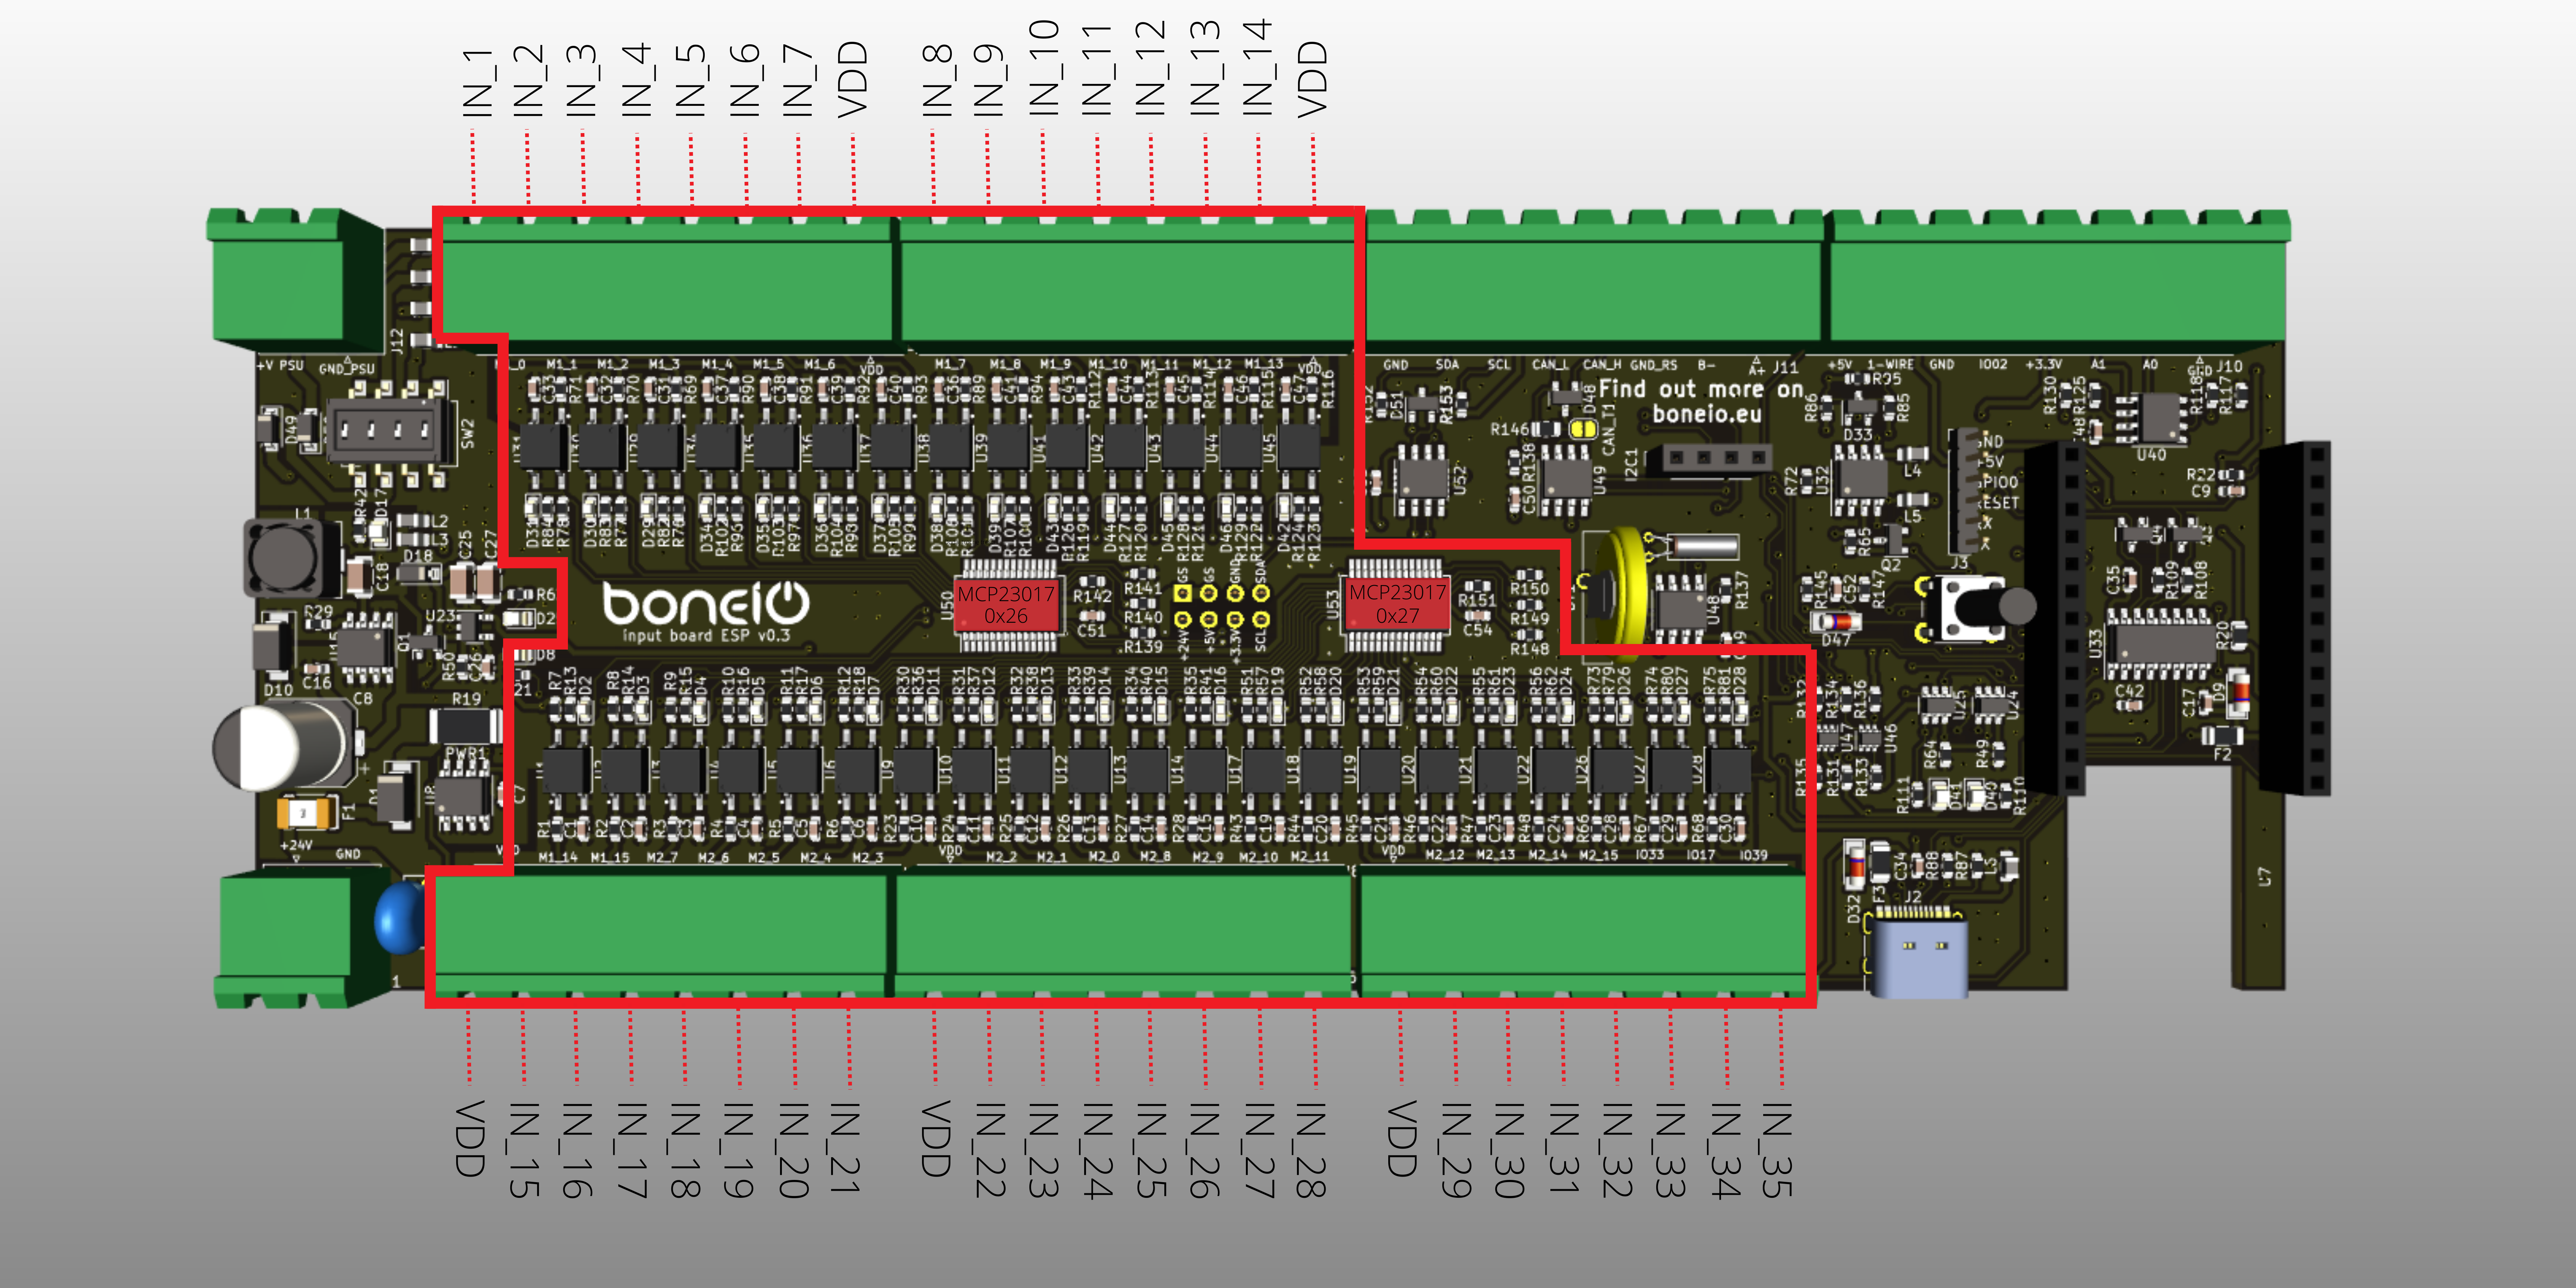Viewport: 2576px width, 1288px height.
Task: Click the boneIO logo on the board
Action: click(705, 603)
